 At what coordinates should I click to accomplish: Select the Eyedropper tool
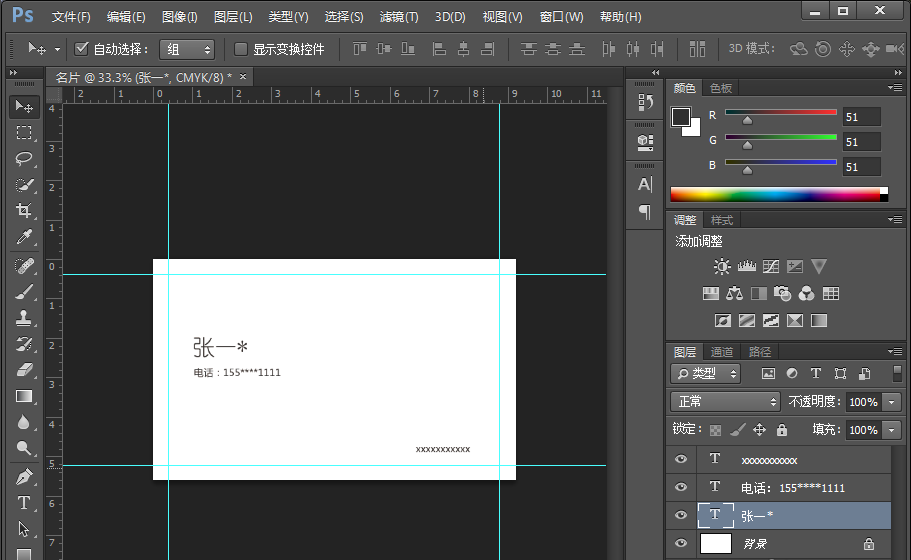(24, 237)
